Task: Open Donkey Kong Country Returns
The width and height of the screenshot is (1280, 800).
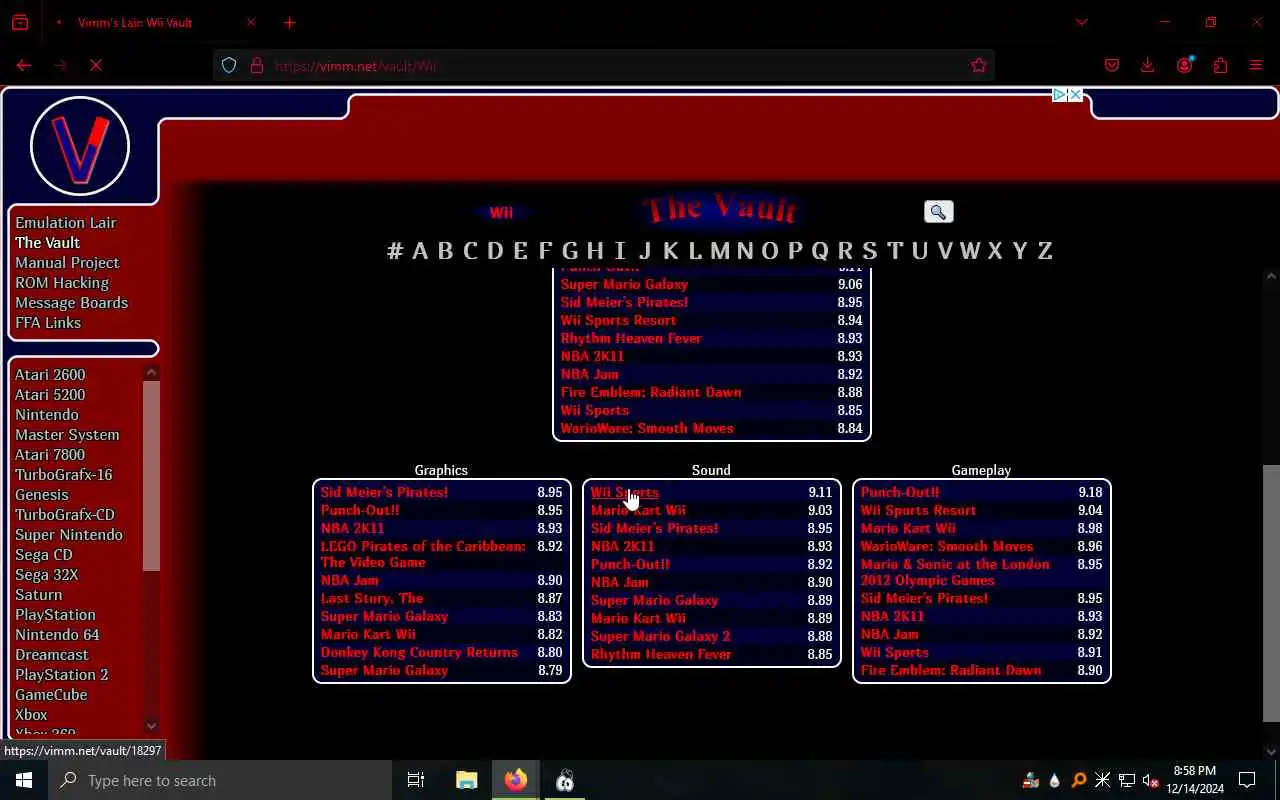Action: pyautogui.click(x=420, y=652)
